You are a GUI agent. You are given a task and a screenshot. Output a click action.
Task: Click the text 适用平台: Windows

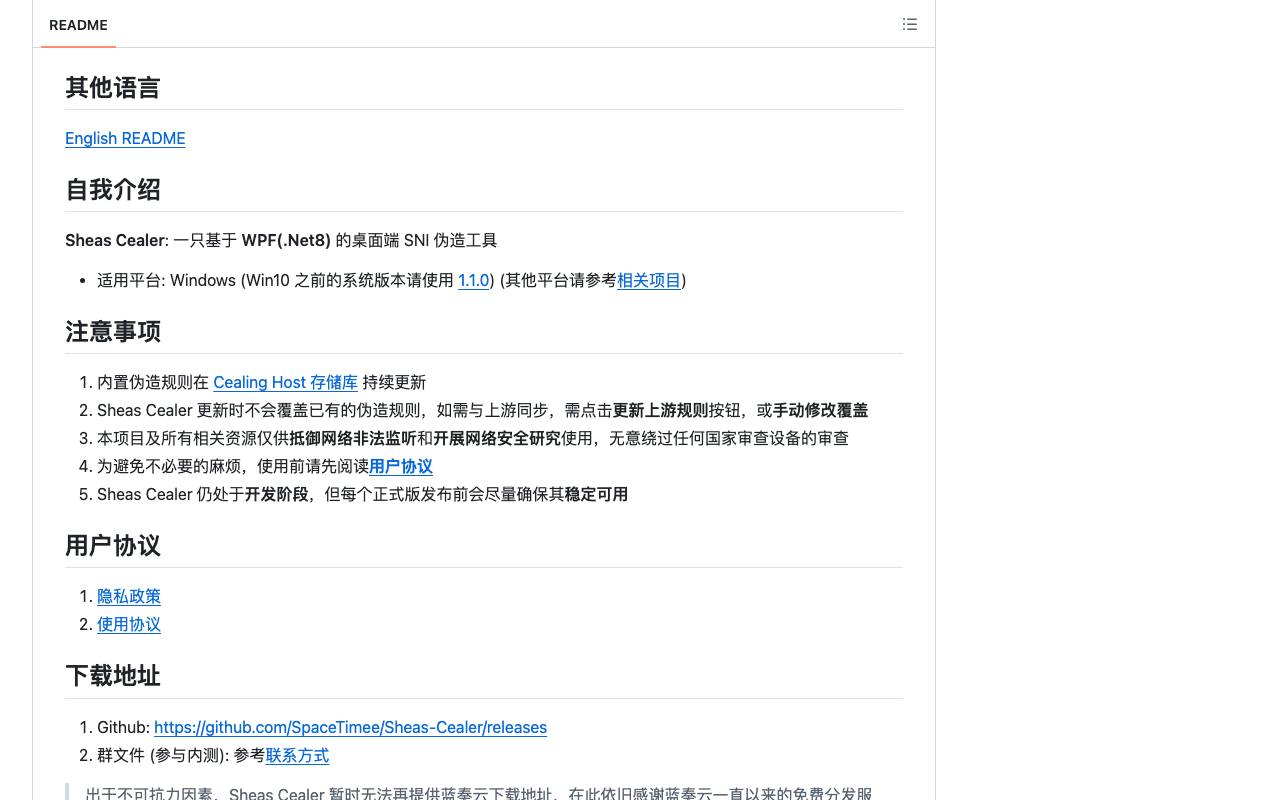click(166, 280)
